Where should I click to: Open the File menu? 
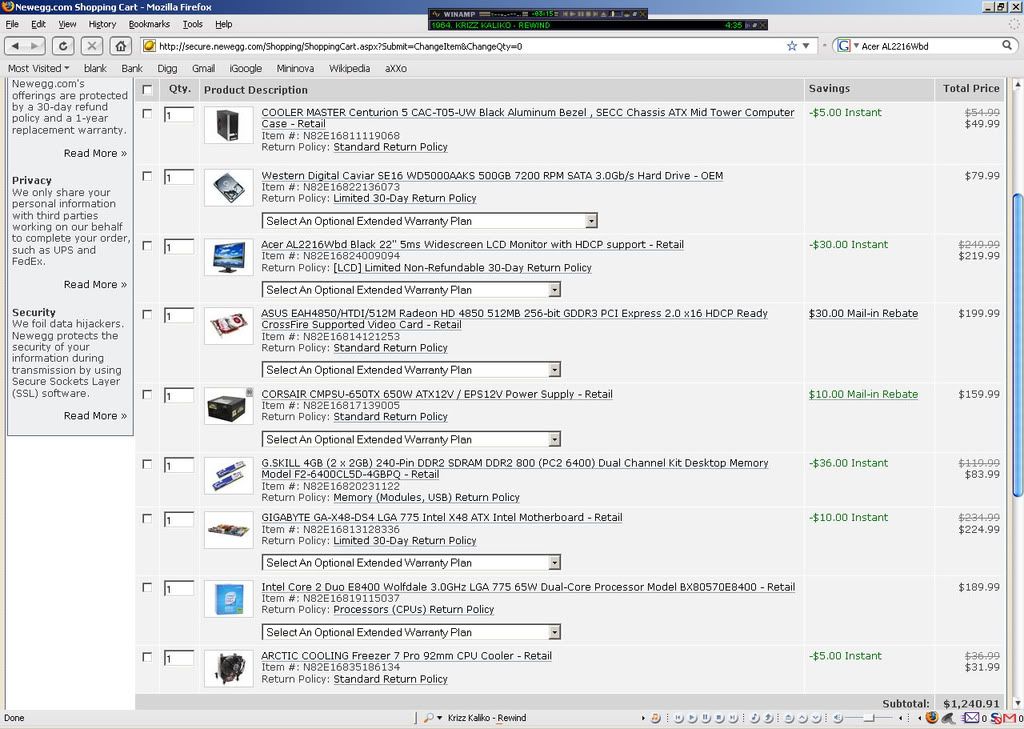12,24
